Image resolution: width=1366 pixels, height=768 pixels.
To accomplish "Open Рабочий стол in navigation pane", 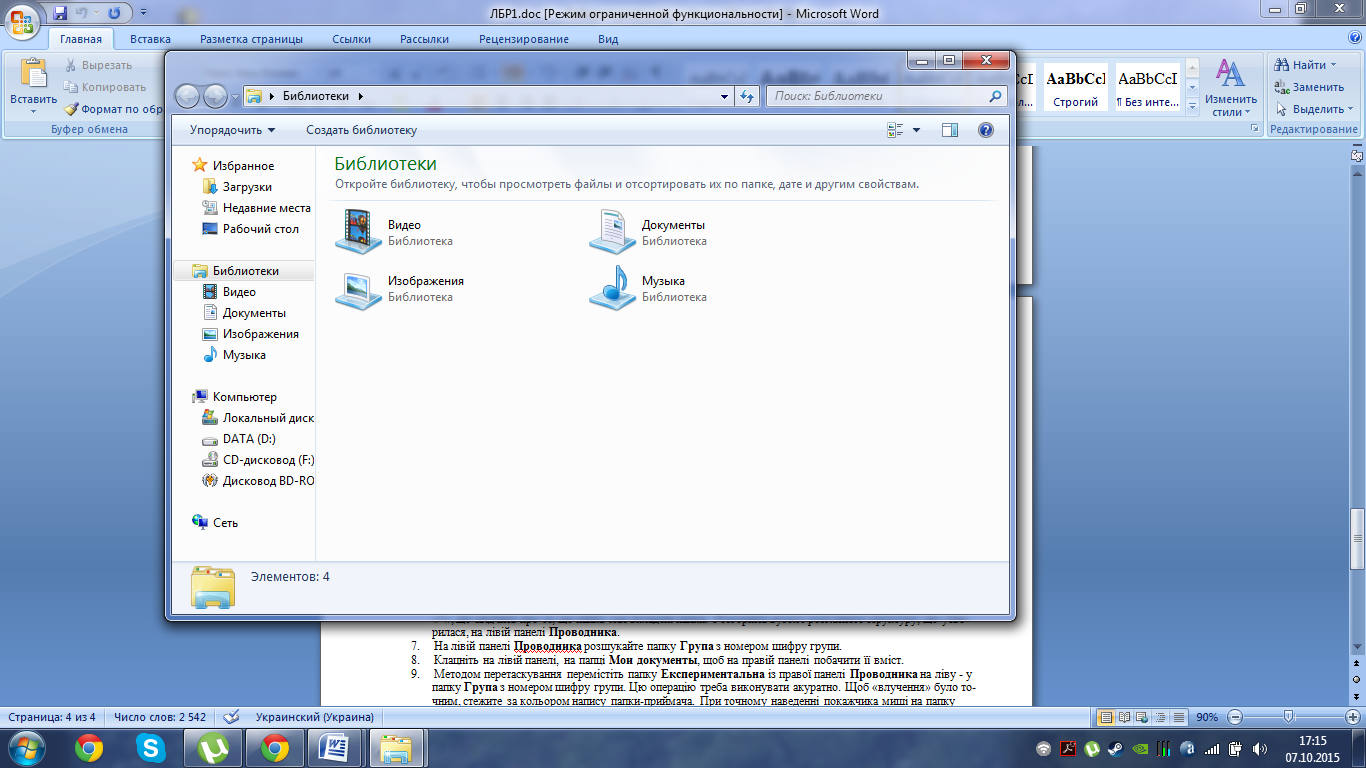I will tap(250, 229).
